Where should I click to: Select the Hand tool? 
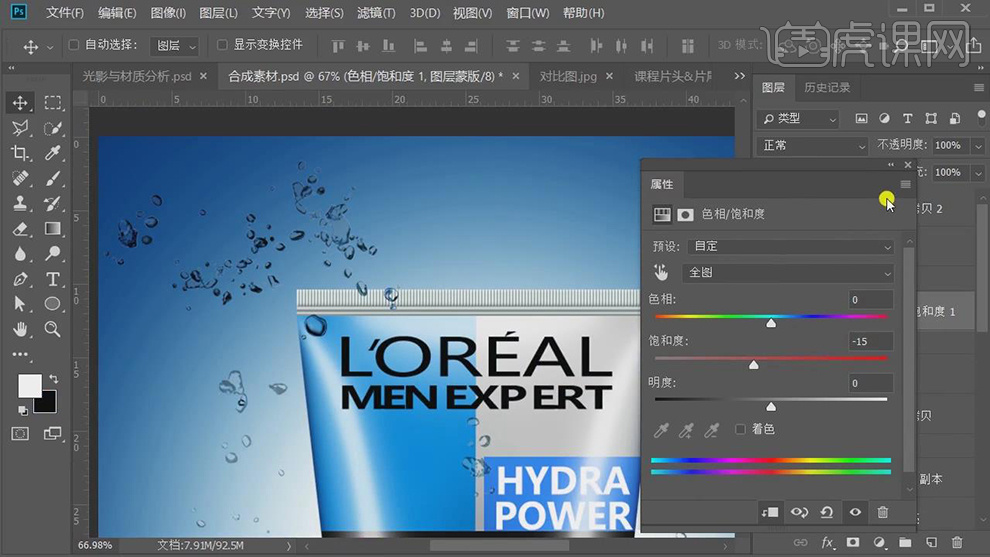coord(20,329)
